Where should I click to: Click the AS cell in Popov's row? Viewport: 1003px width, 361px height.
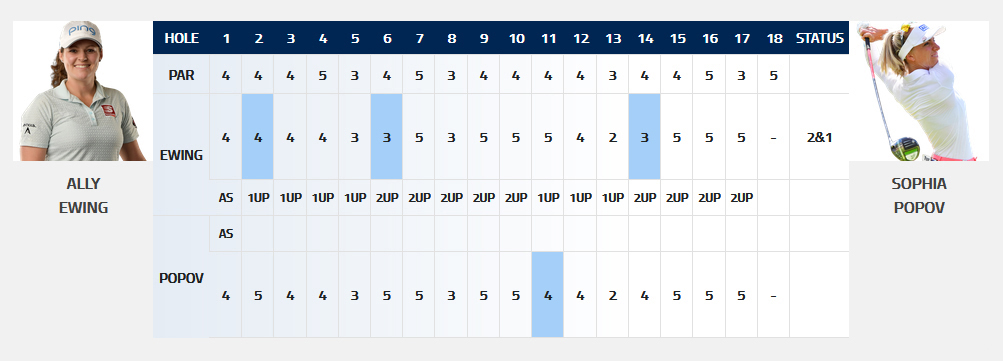[x=226, y=234]
